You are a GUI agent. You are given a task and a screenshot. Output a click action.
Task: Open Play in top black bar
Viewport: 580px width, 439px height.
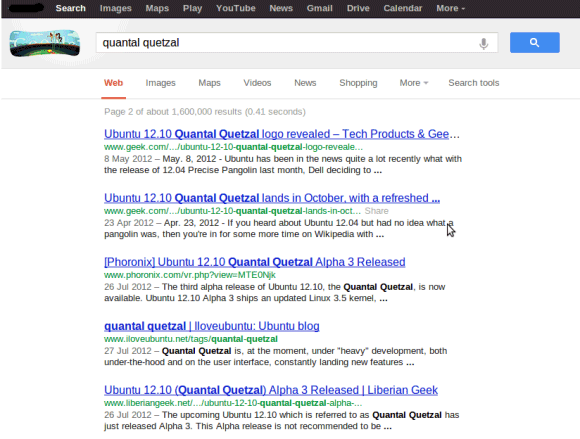click(x=192, y=8)
